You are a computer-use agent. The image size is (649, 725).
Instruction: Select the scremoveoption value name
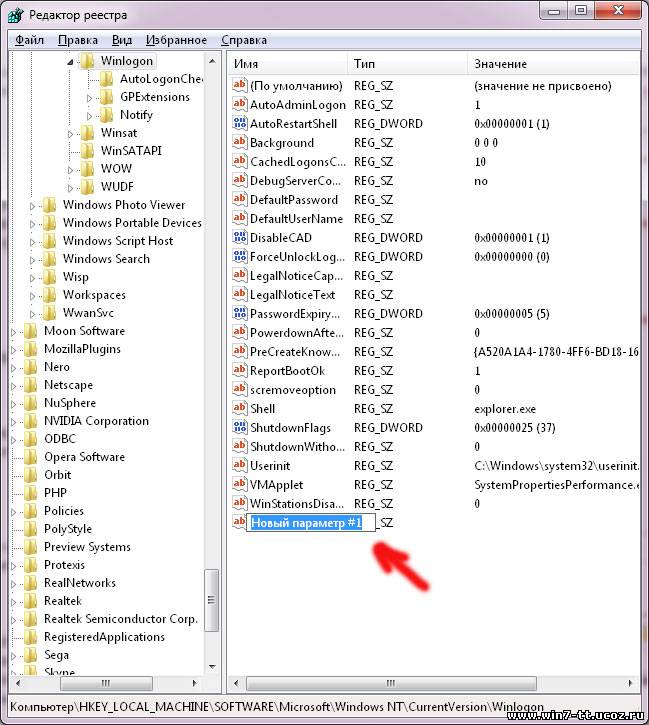click(293, 389)
